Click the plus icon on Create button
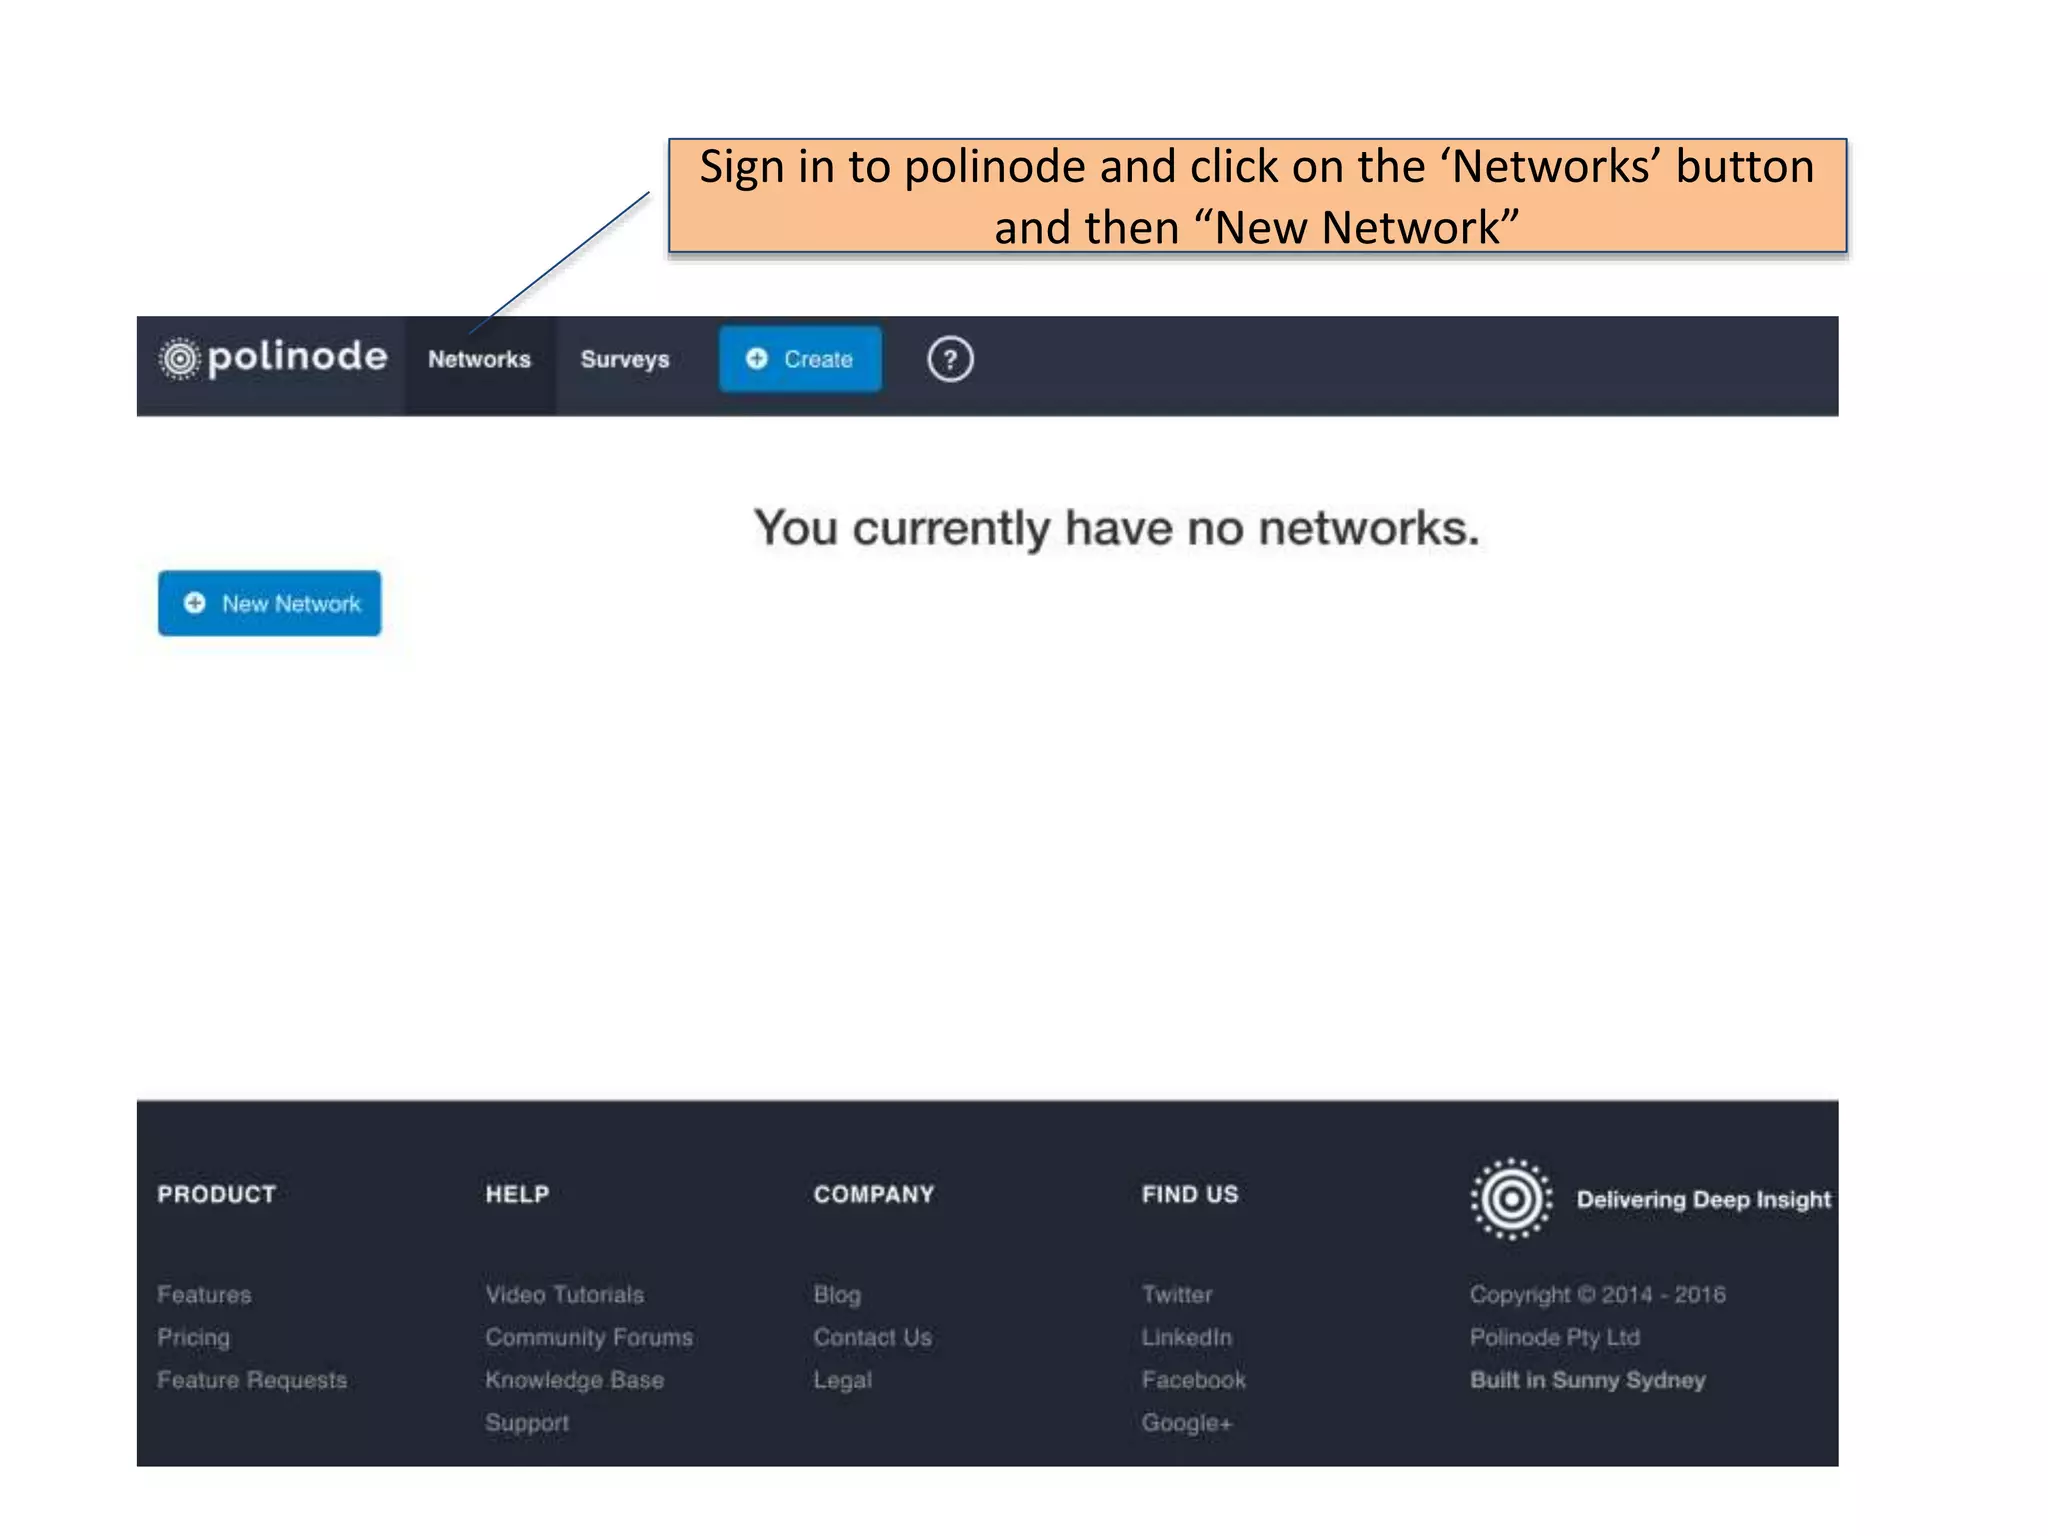This screenshot has width=2048, height=1536. [x=757, y=359]
